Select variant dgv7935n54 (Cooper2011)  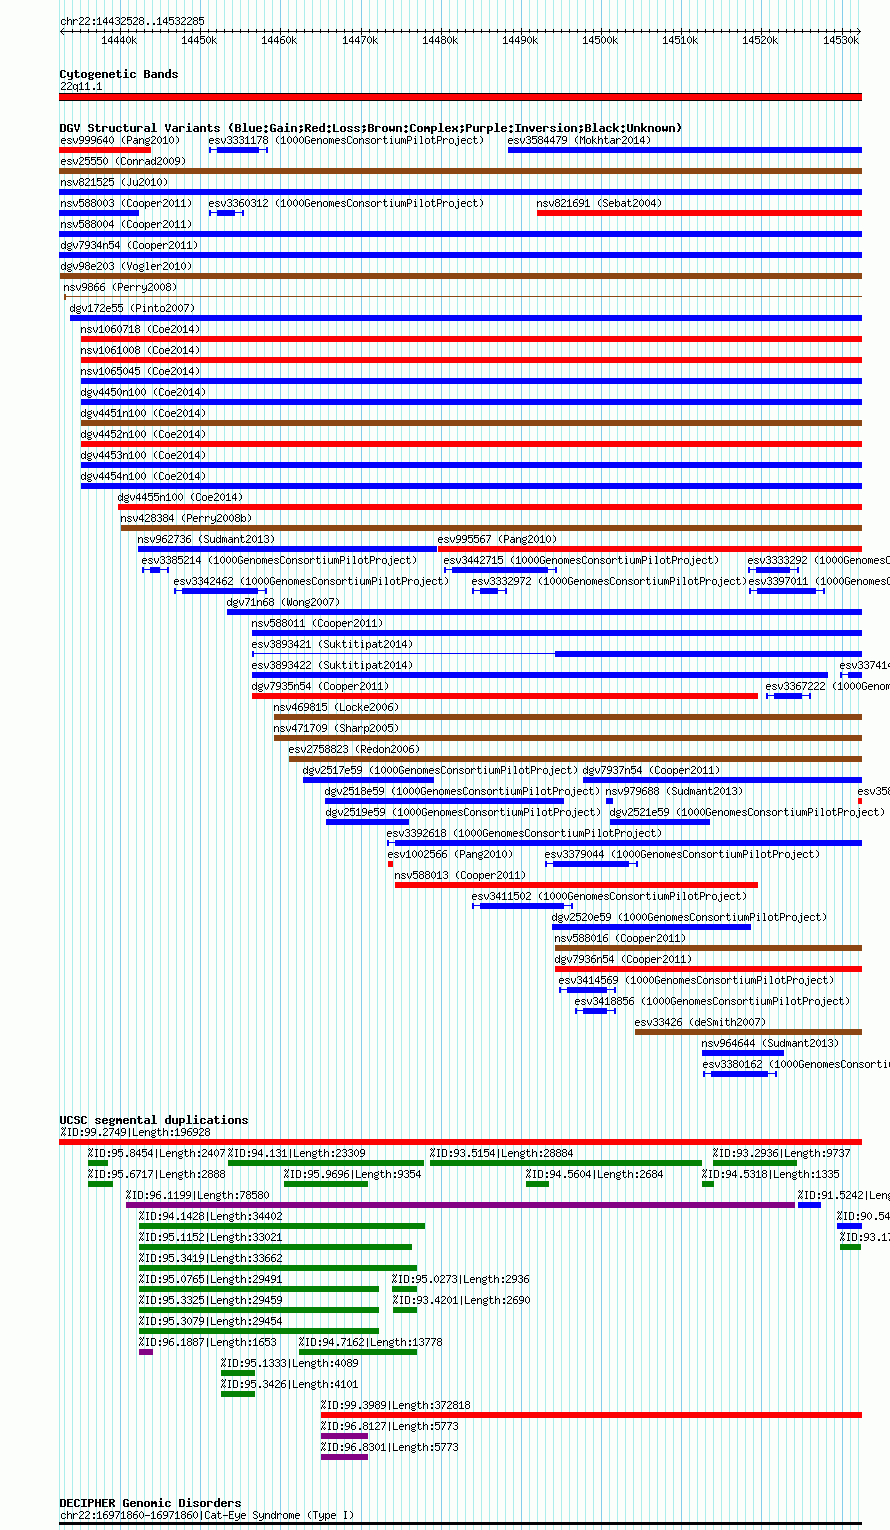[505, 696]
